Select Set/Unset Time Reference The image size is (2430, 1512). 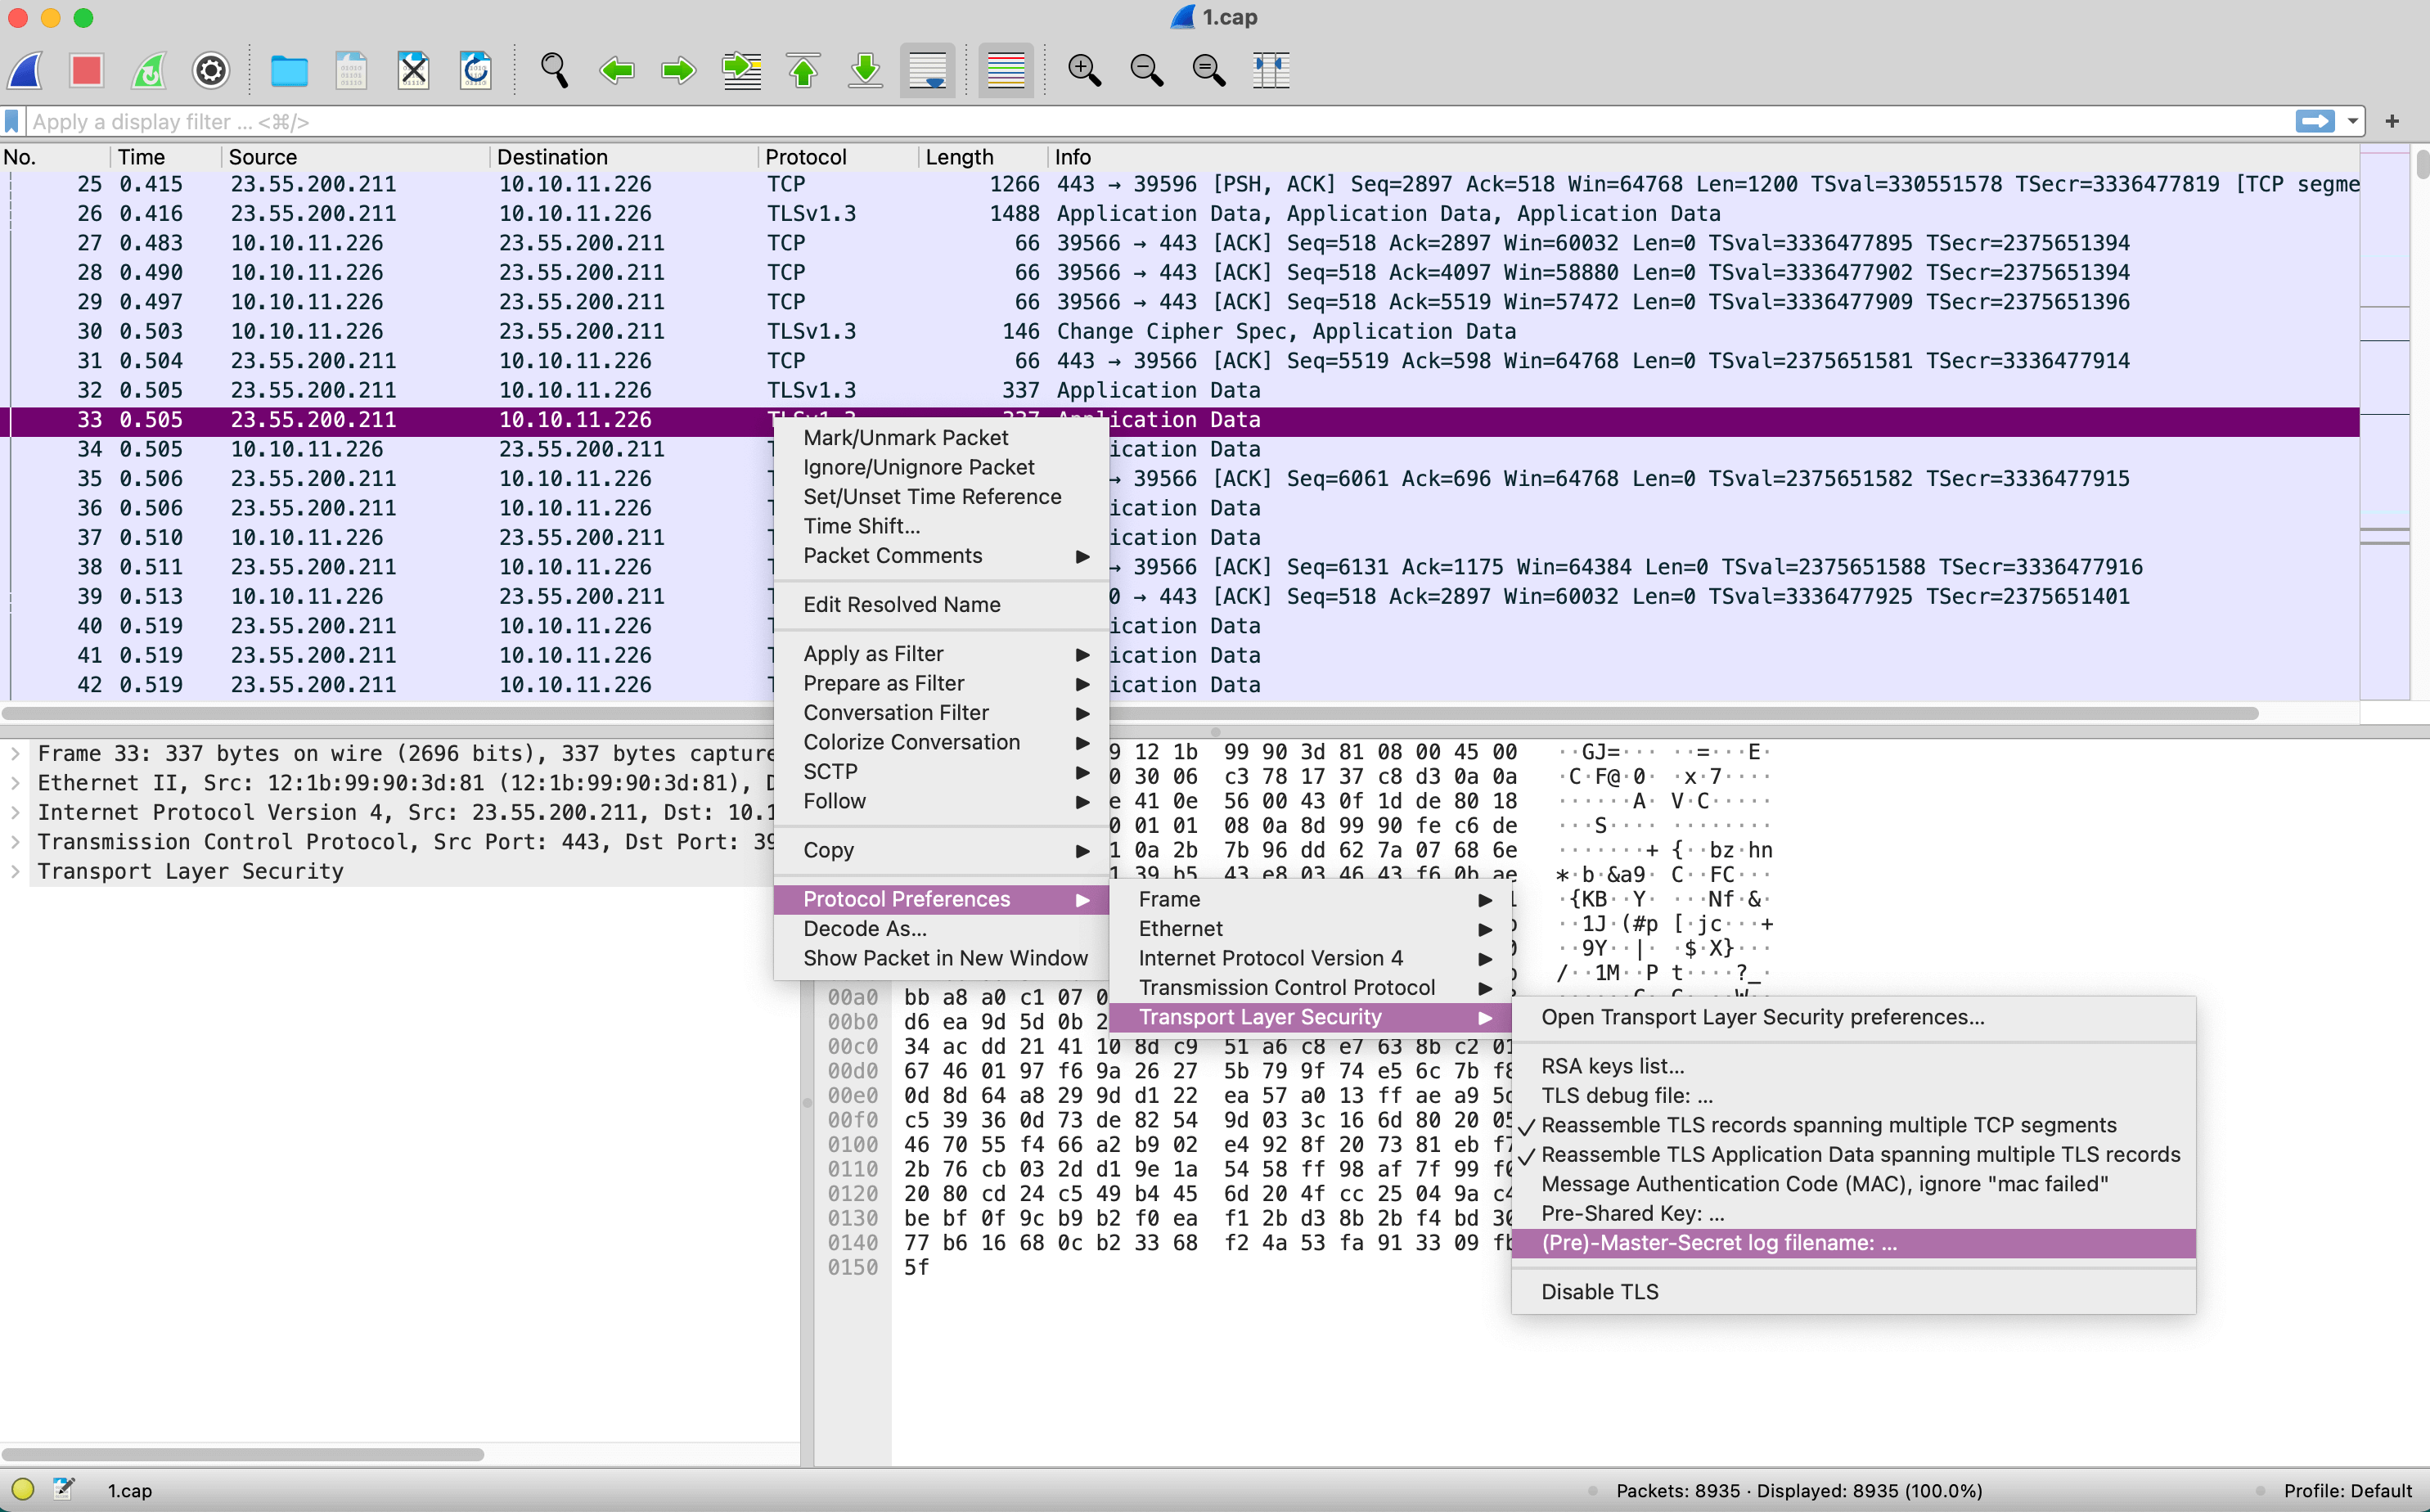click(x=941, y=497)
